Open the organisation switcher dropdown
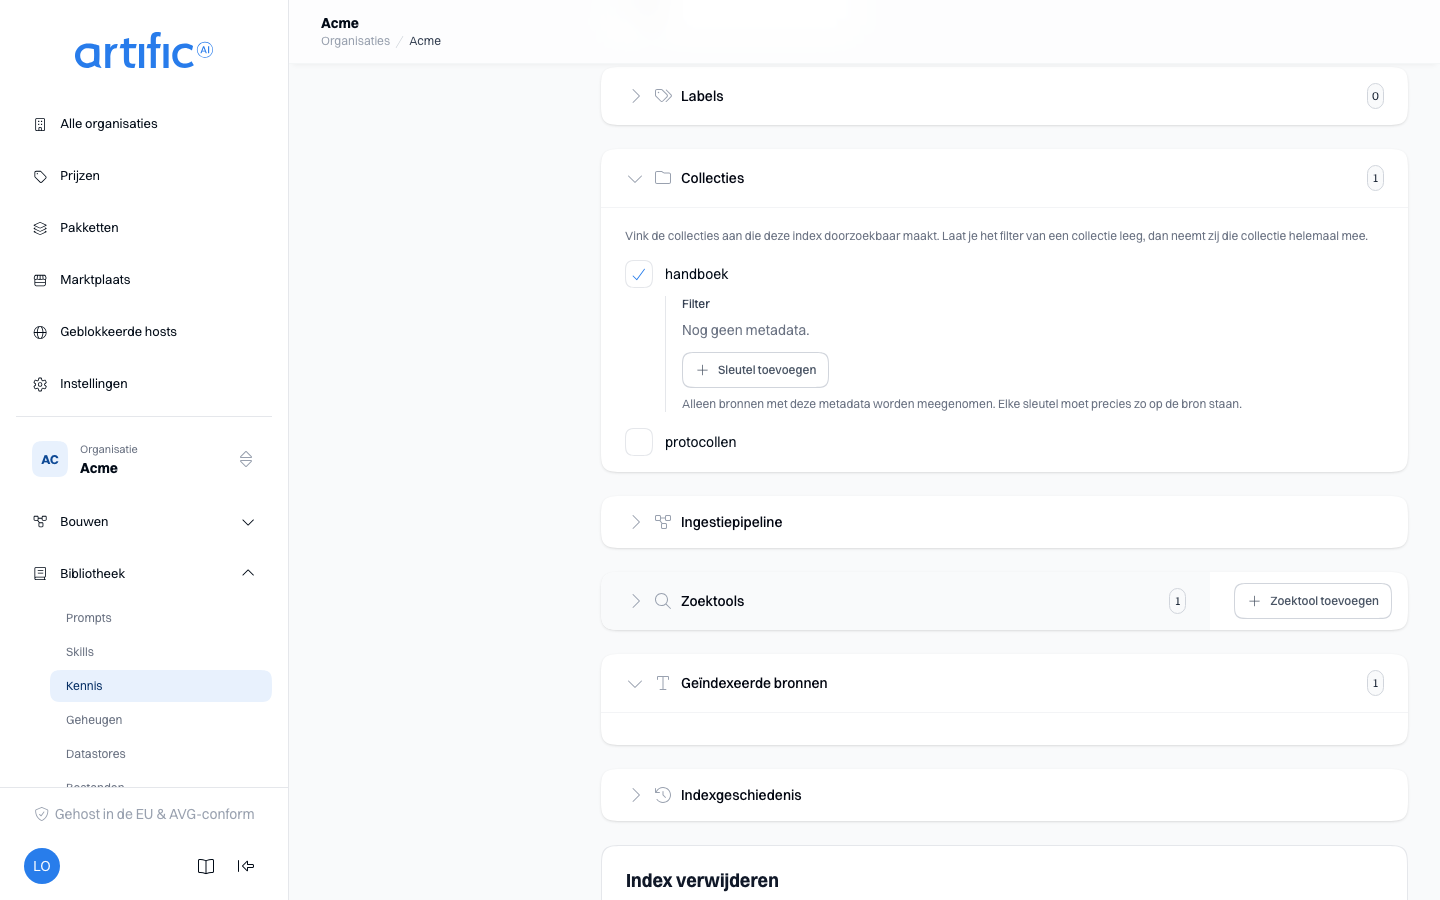 click(x=246, y=459)
